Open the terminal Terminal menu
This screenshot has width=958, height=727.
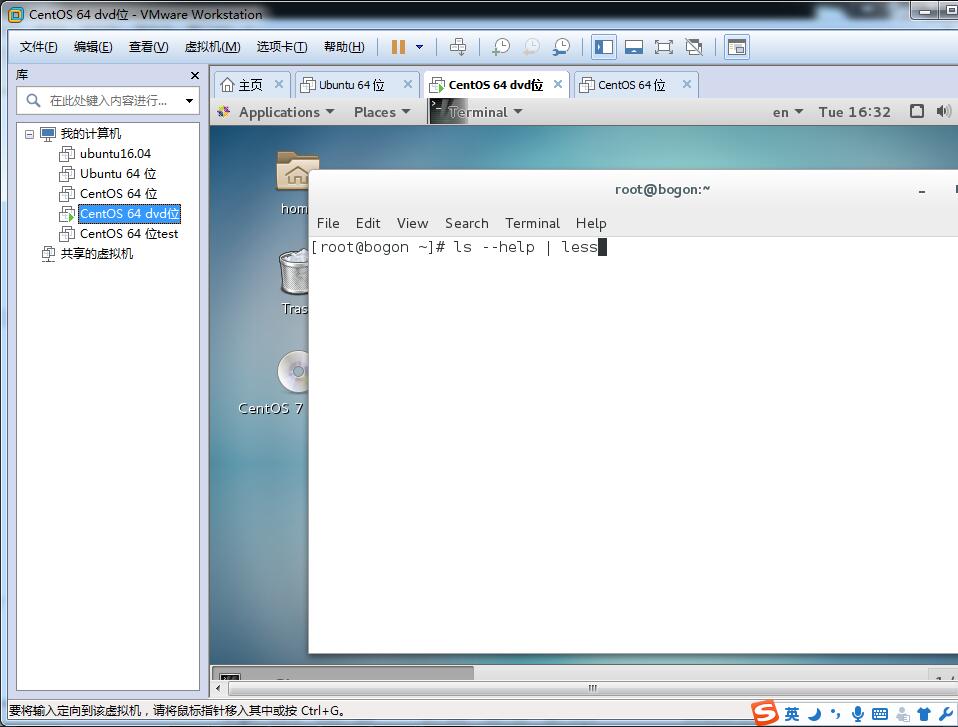click(x=532, y=224)
